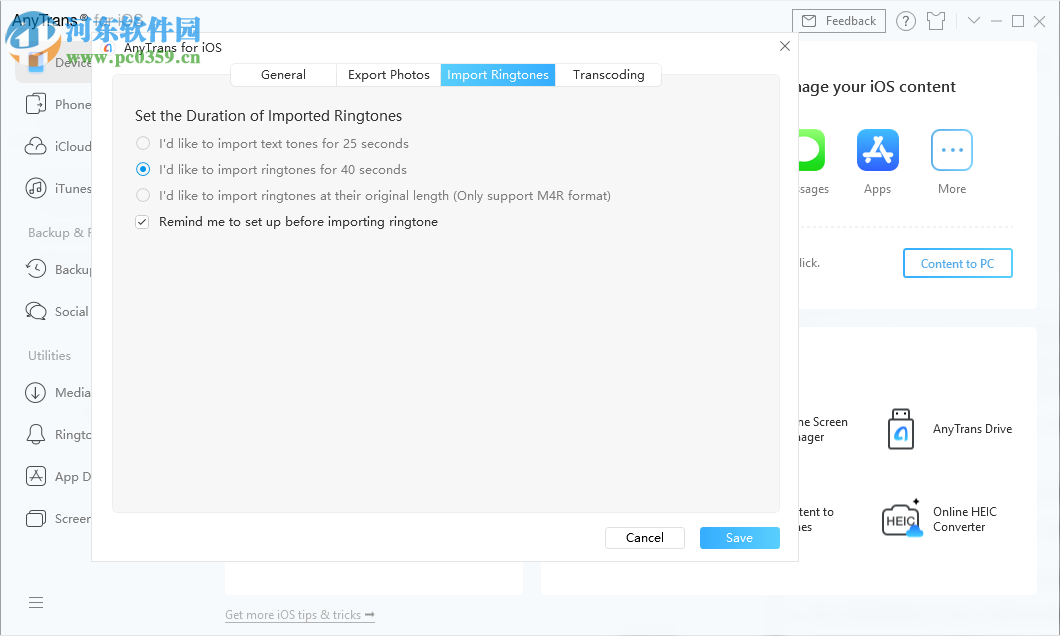The width and height of the screenshot is (1060, 636).
Task: Open the Export Photos tab
Action: (x=388, y=75)
